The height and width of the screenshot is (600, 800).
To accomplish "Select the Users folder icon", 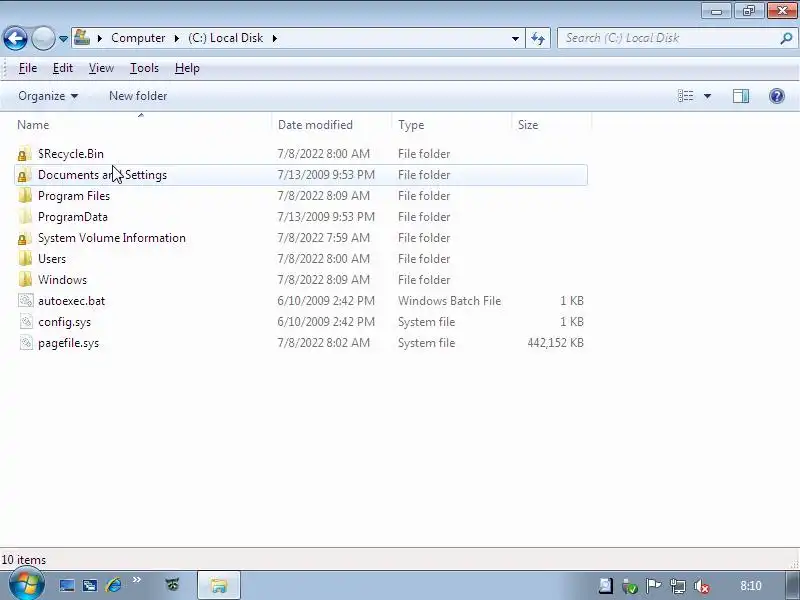I will [x=25, y=259].
